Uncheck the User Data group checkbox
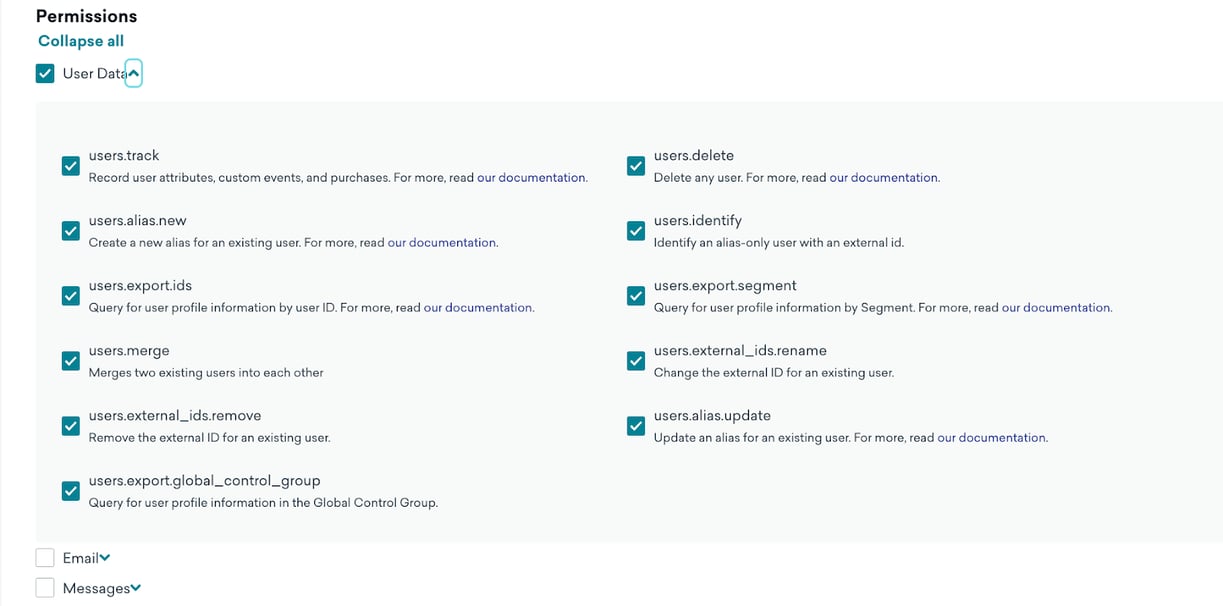1223x606 pixels. pyautogui.click(x=45, y=73)
